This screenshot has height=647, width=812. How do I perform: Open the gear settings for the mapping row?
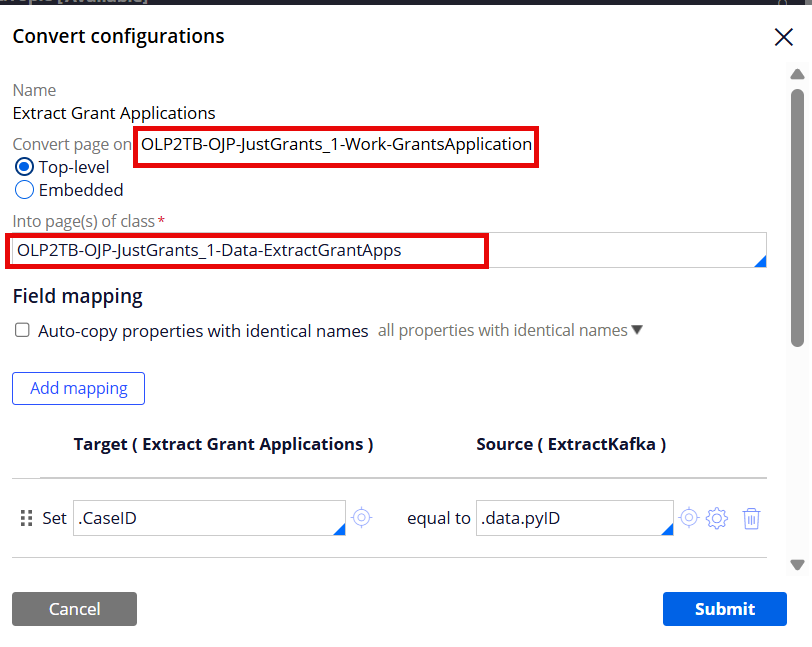pyautogui.click(x=717, y=518)
